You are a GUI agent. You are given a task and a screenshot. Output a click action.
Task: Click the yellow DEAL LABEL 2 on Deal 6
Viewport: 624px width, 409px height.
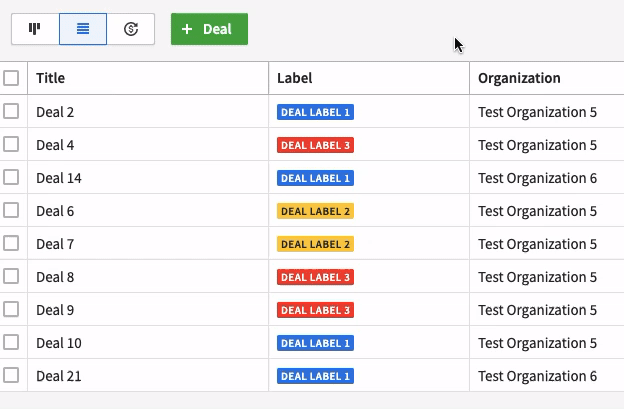pyautogui.click(x=315, y=211)
